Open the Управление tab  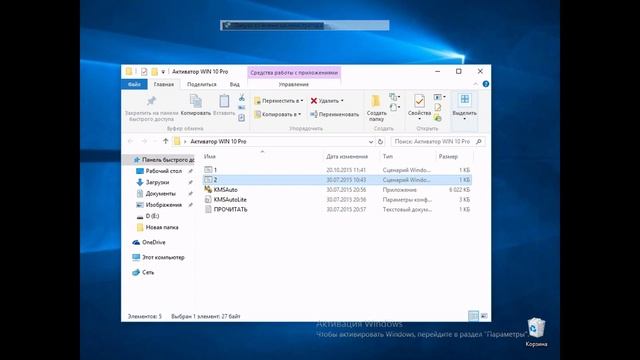coord(293,84)
